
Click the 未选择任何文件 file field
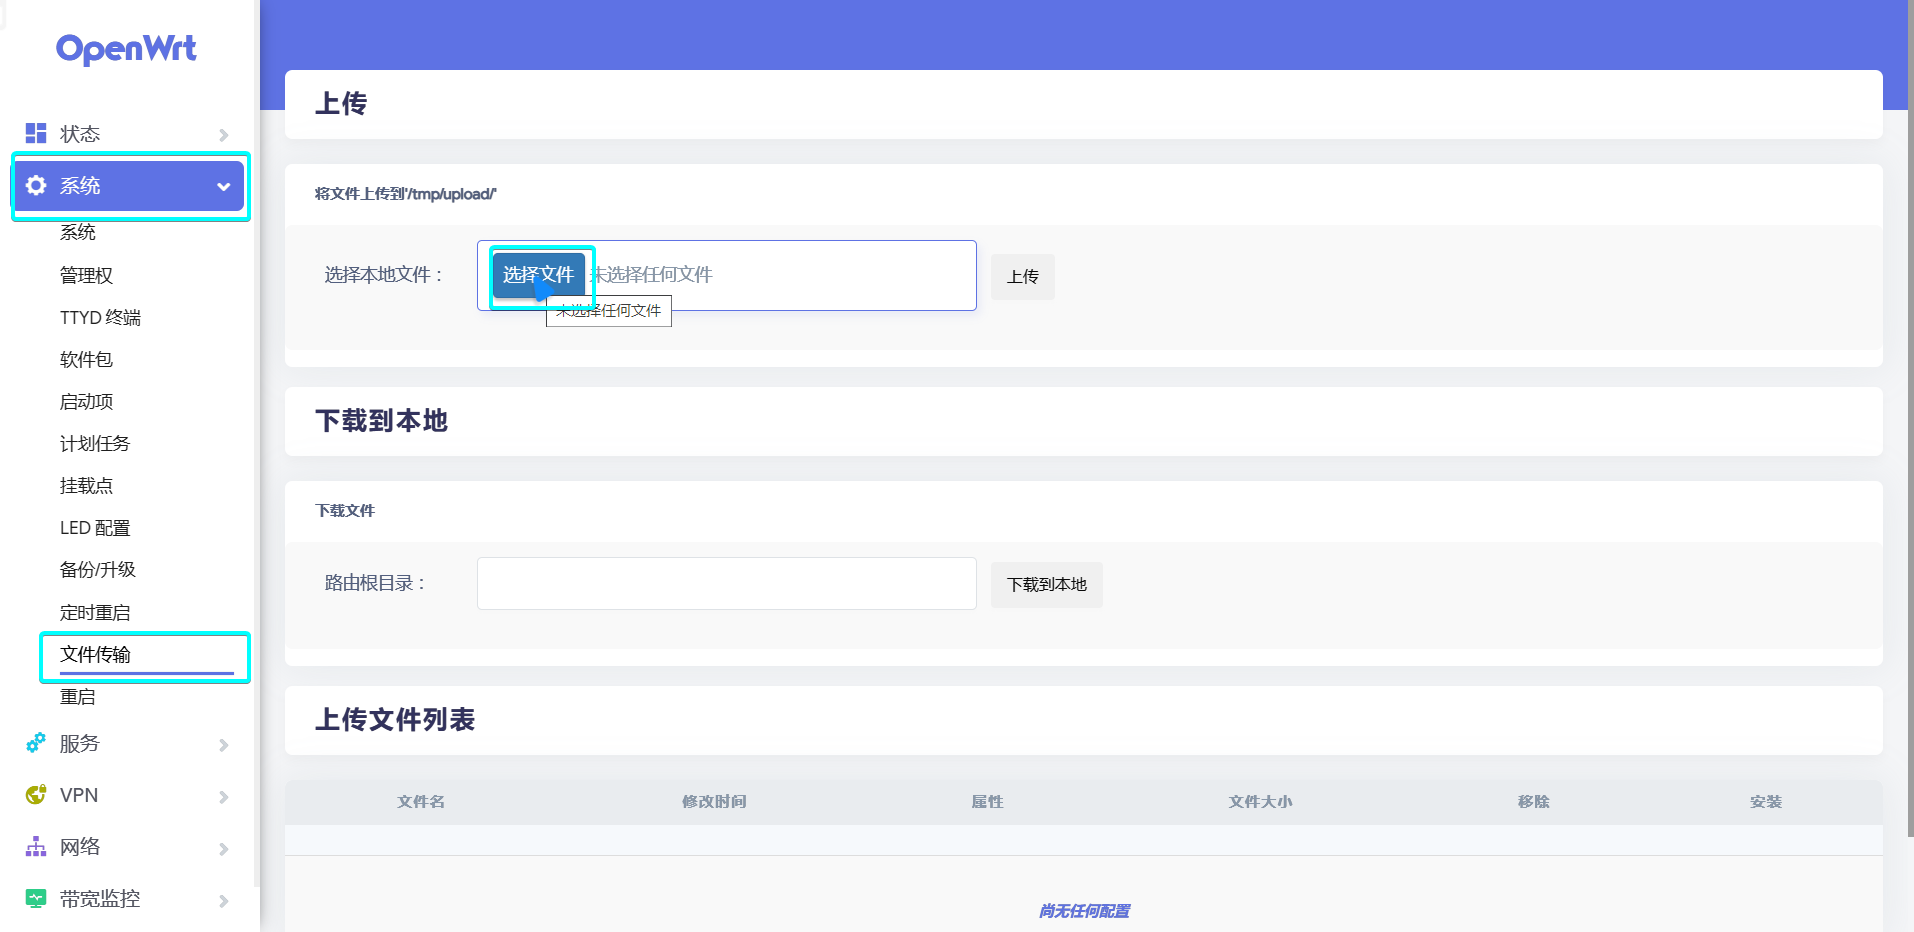pyautogui.click(x=727, y=275)
